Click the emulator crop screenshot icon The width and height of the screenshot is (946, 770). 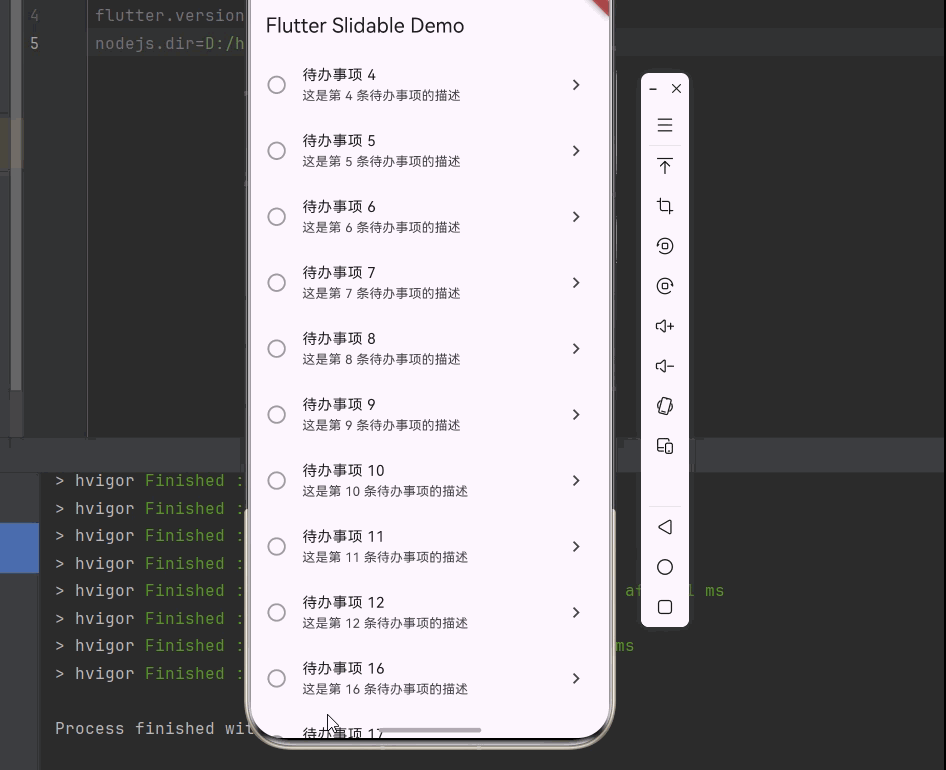pos(665,206)
